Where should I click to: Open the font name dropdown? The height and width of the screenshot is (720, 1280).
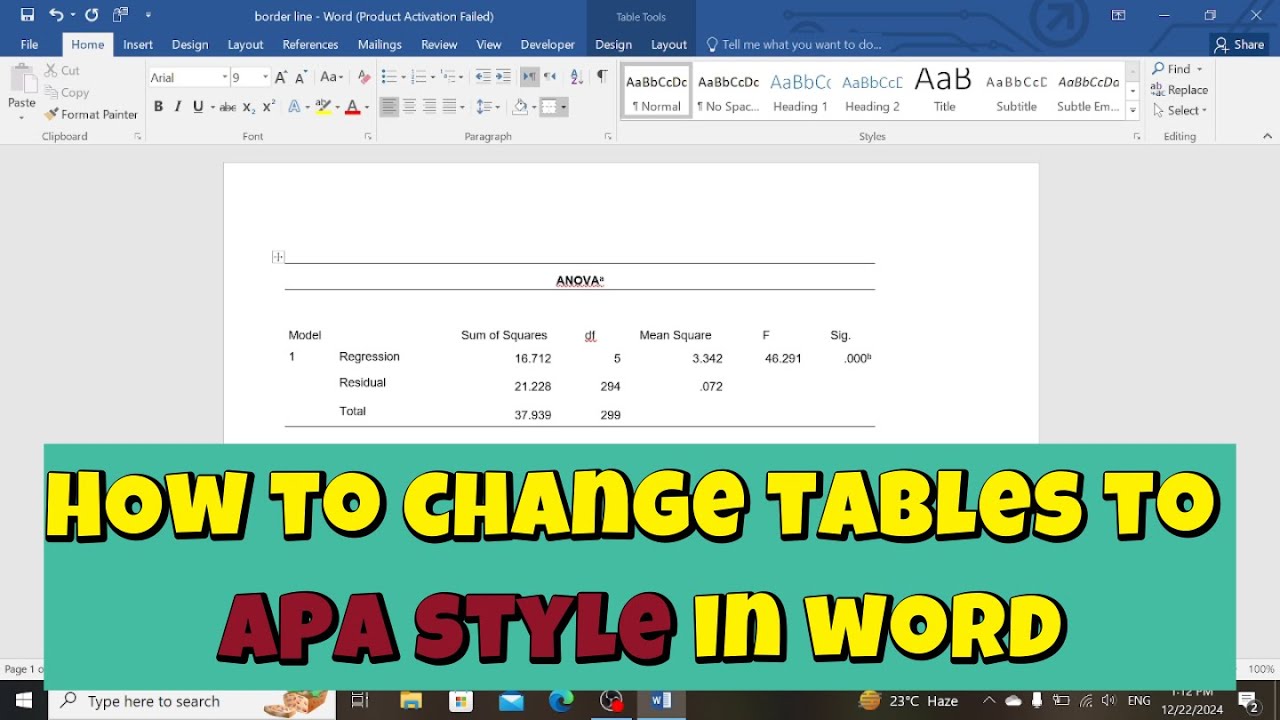[x=224, y=77]
